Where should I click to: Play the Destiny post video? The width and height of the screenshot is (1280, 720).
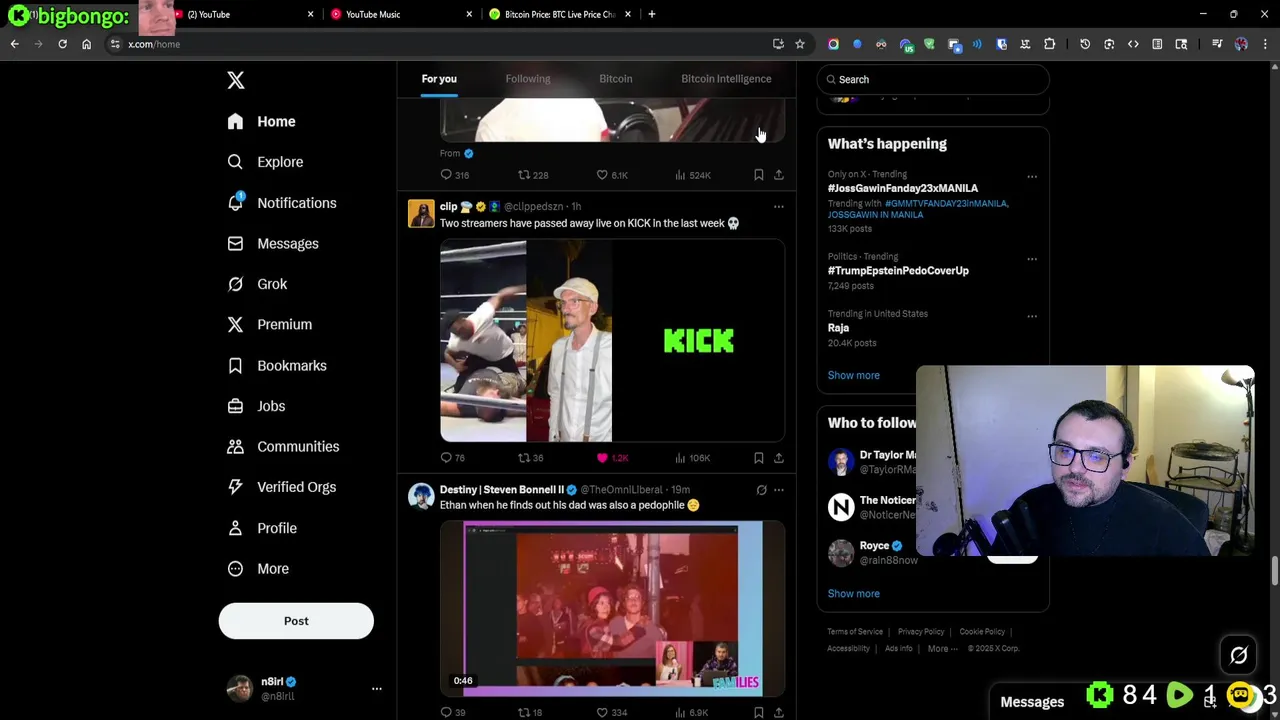(612, 610)
